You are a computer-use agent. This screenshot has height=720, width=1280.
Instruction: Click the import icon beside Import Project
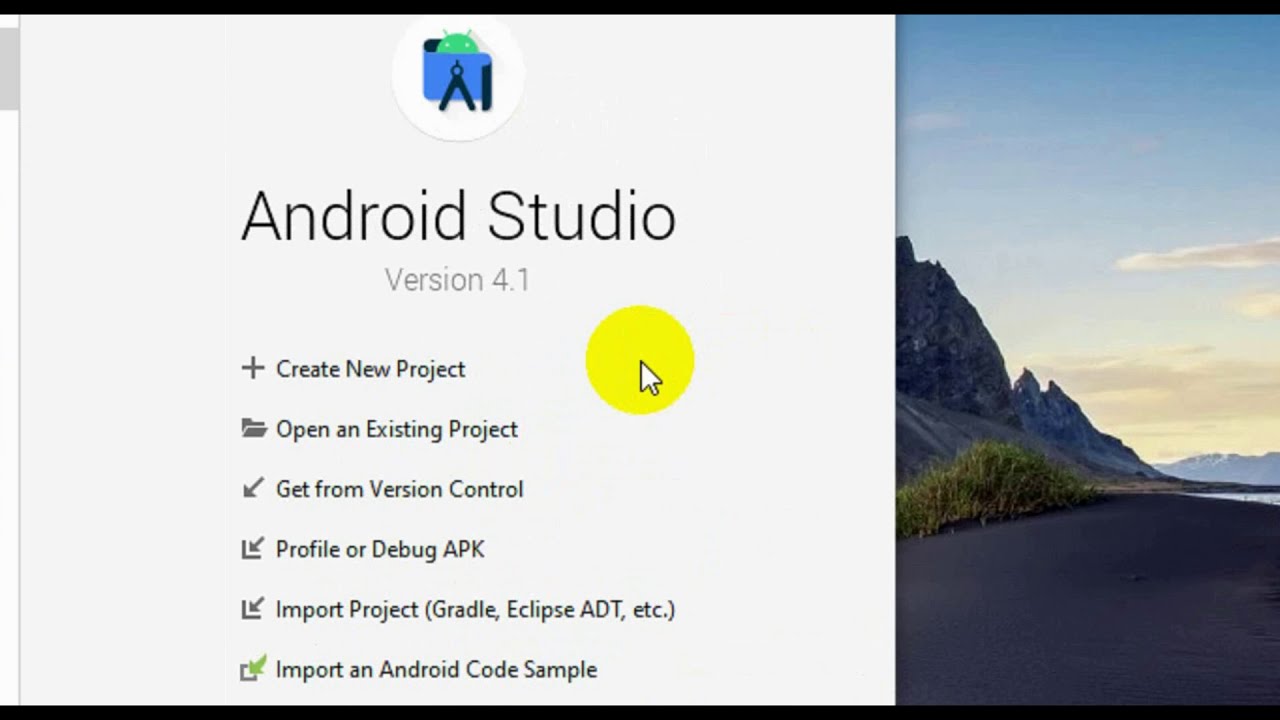[253, 608]
